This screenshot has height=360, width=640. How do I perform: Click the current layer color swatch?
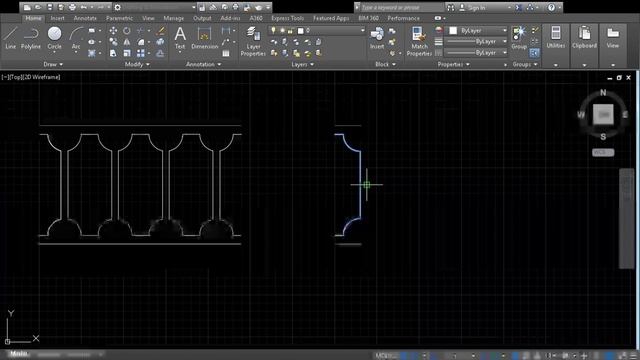301,31
